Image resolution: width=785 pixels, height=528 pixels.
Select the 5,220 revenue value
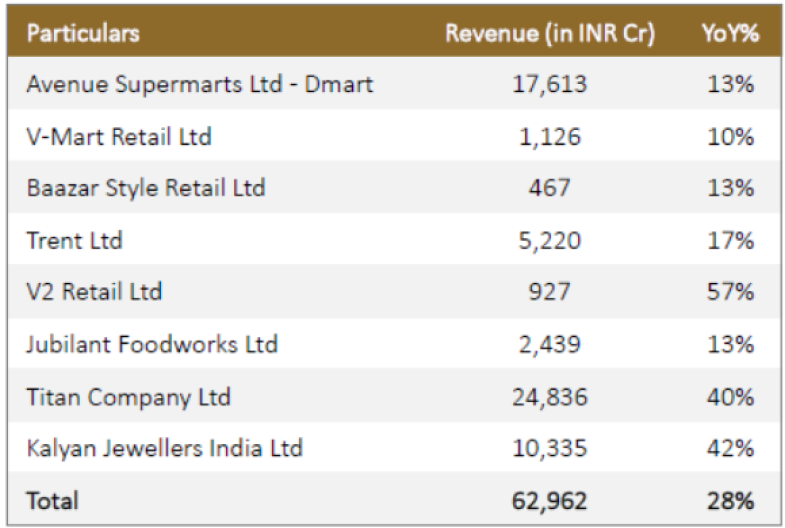click(x=550, y=241)
